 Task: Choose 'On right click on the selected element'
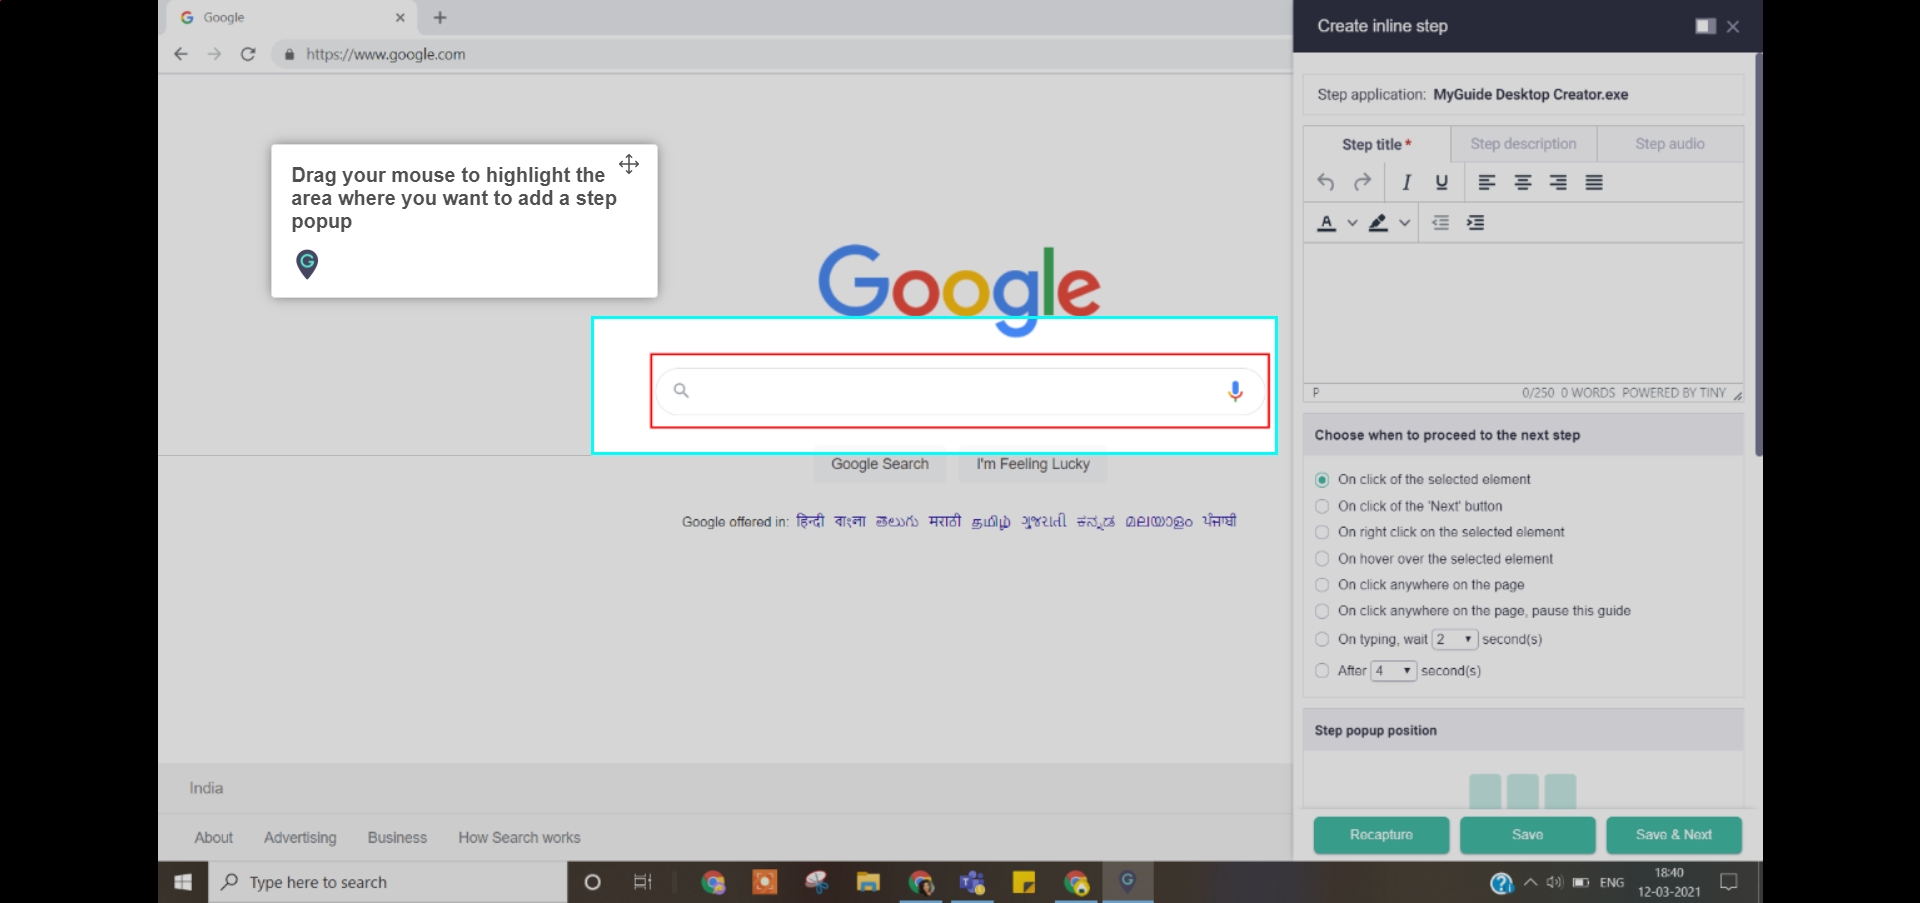(x=1322, y=532)
